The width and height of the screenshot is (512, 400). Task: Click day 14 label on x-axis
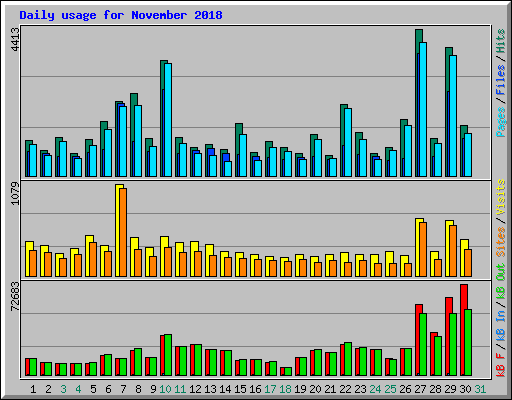pos(225,389)
